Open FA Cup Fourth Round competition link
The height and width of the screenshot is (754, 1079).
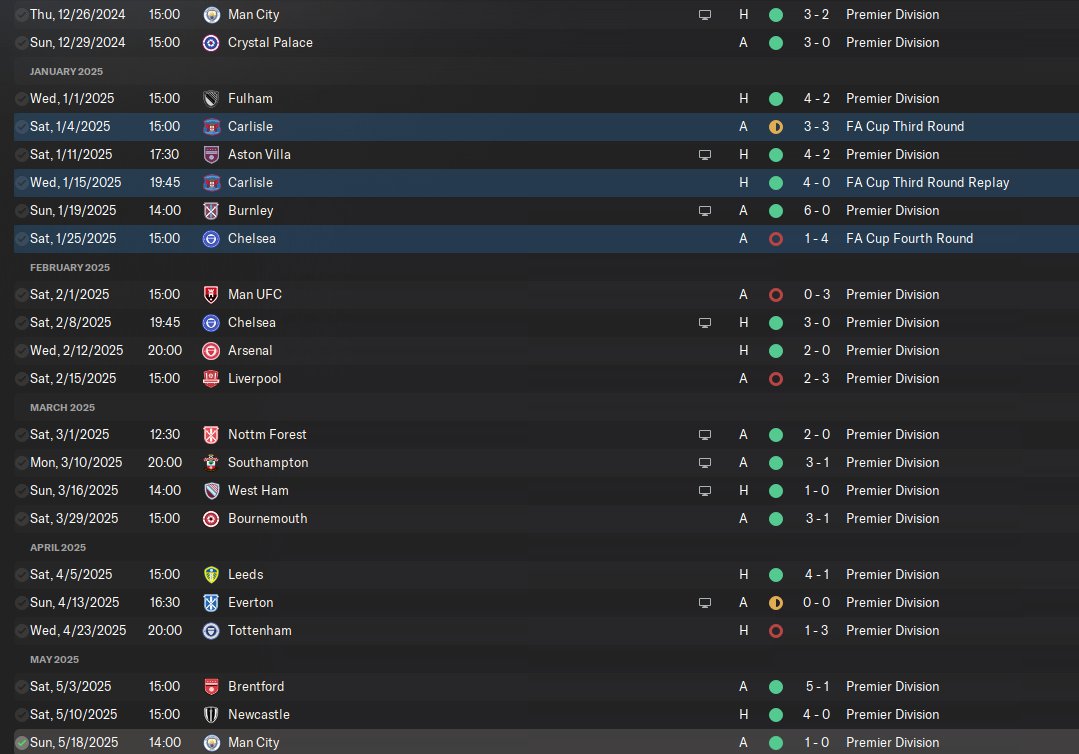909,239
